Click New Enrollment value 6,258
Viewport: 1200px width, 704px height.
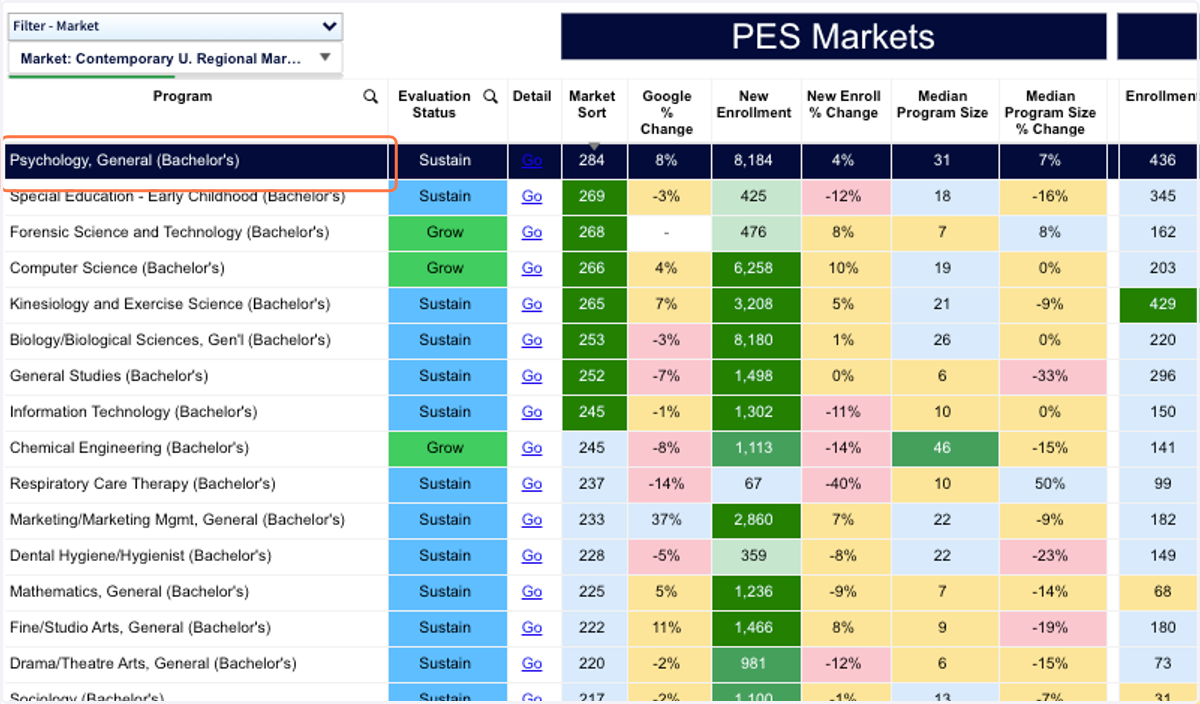tap(754, 268)
